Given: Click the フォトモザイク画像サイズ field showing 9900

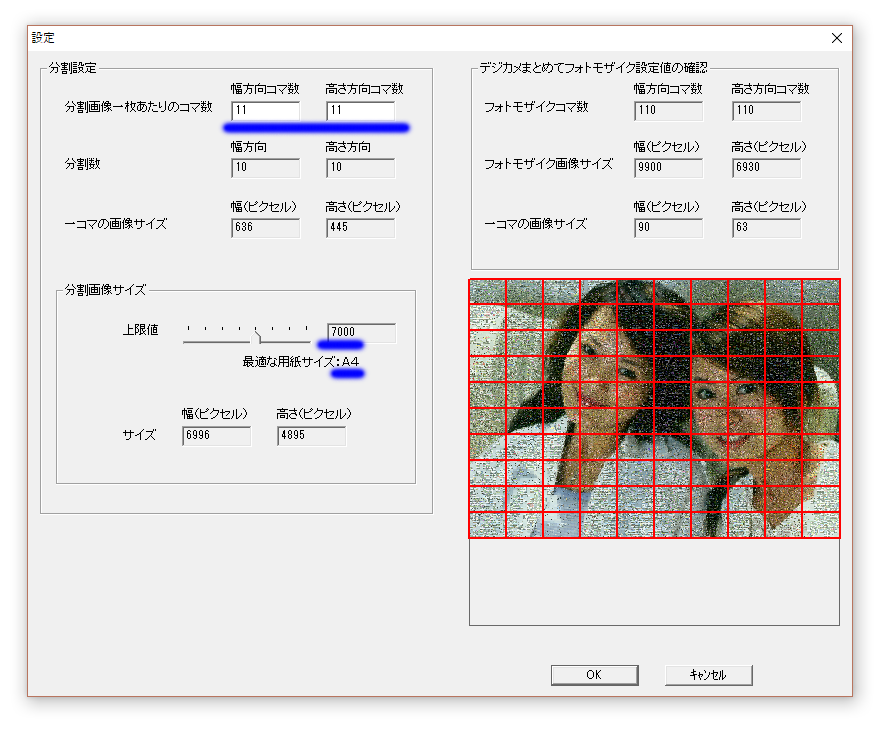Looking at the screenshot, I should 668,167.
